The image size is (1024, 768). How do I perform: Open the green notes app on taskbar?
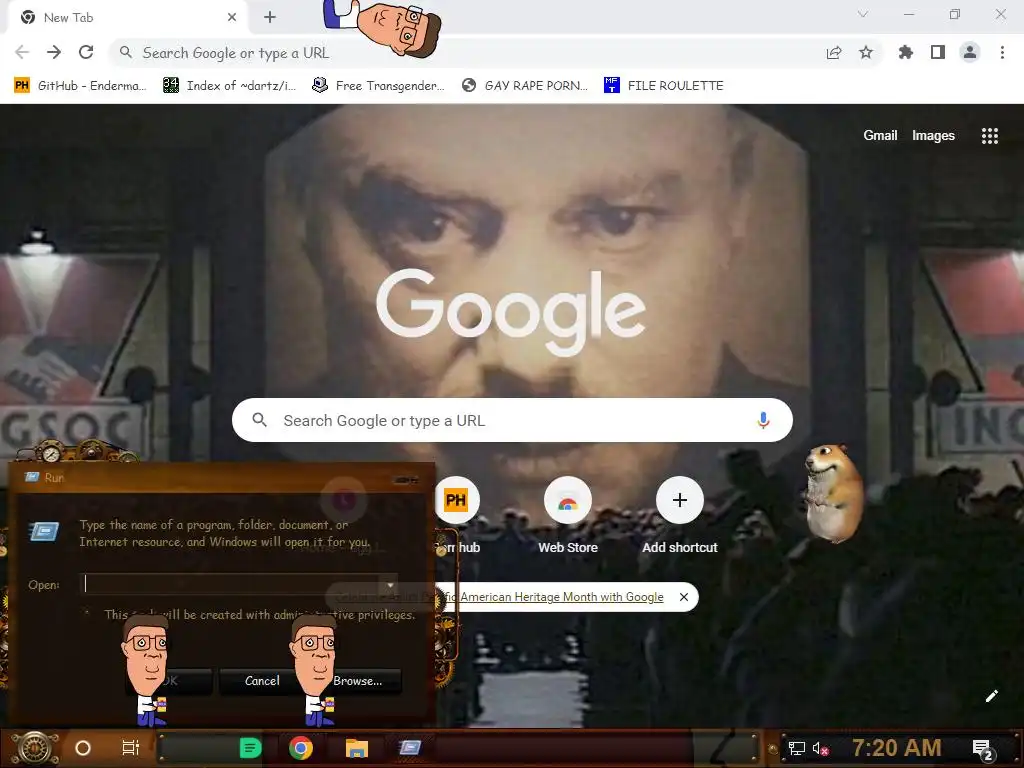[250, 748]
